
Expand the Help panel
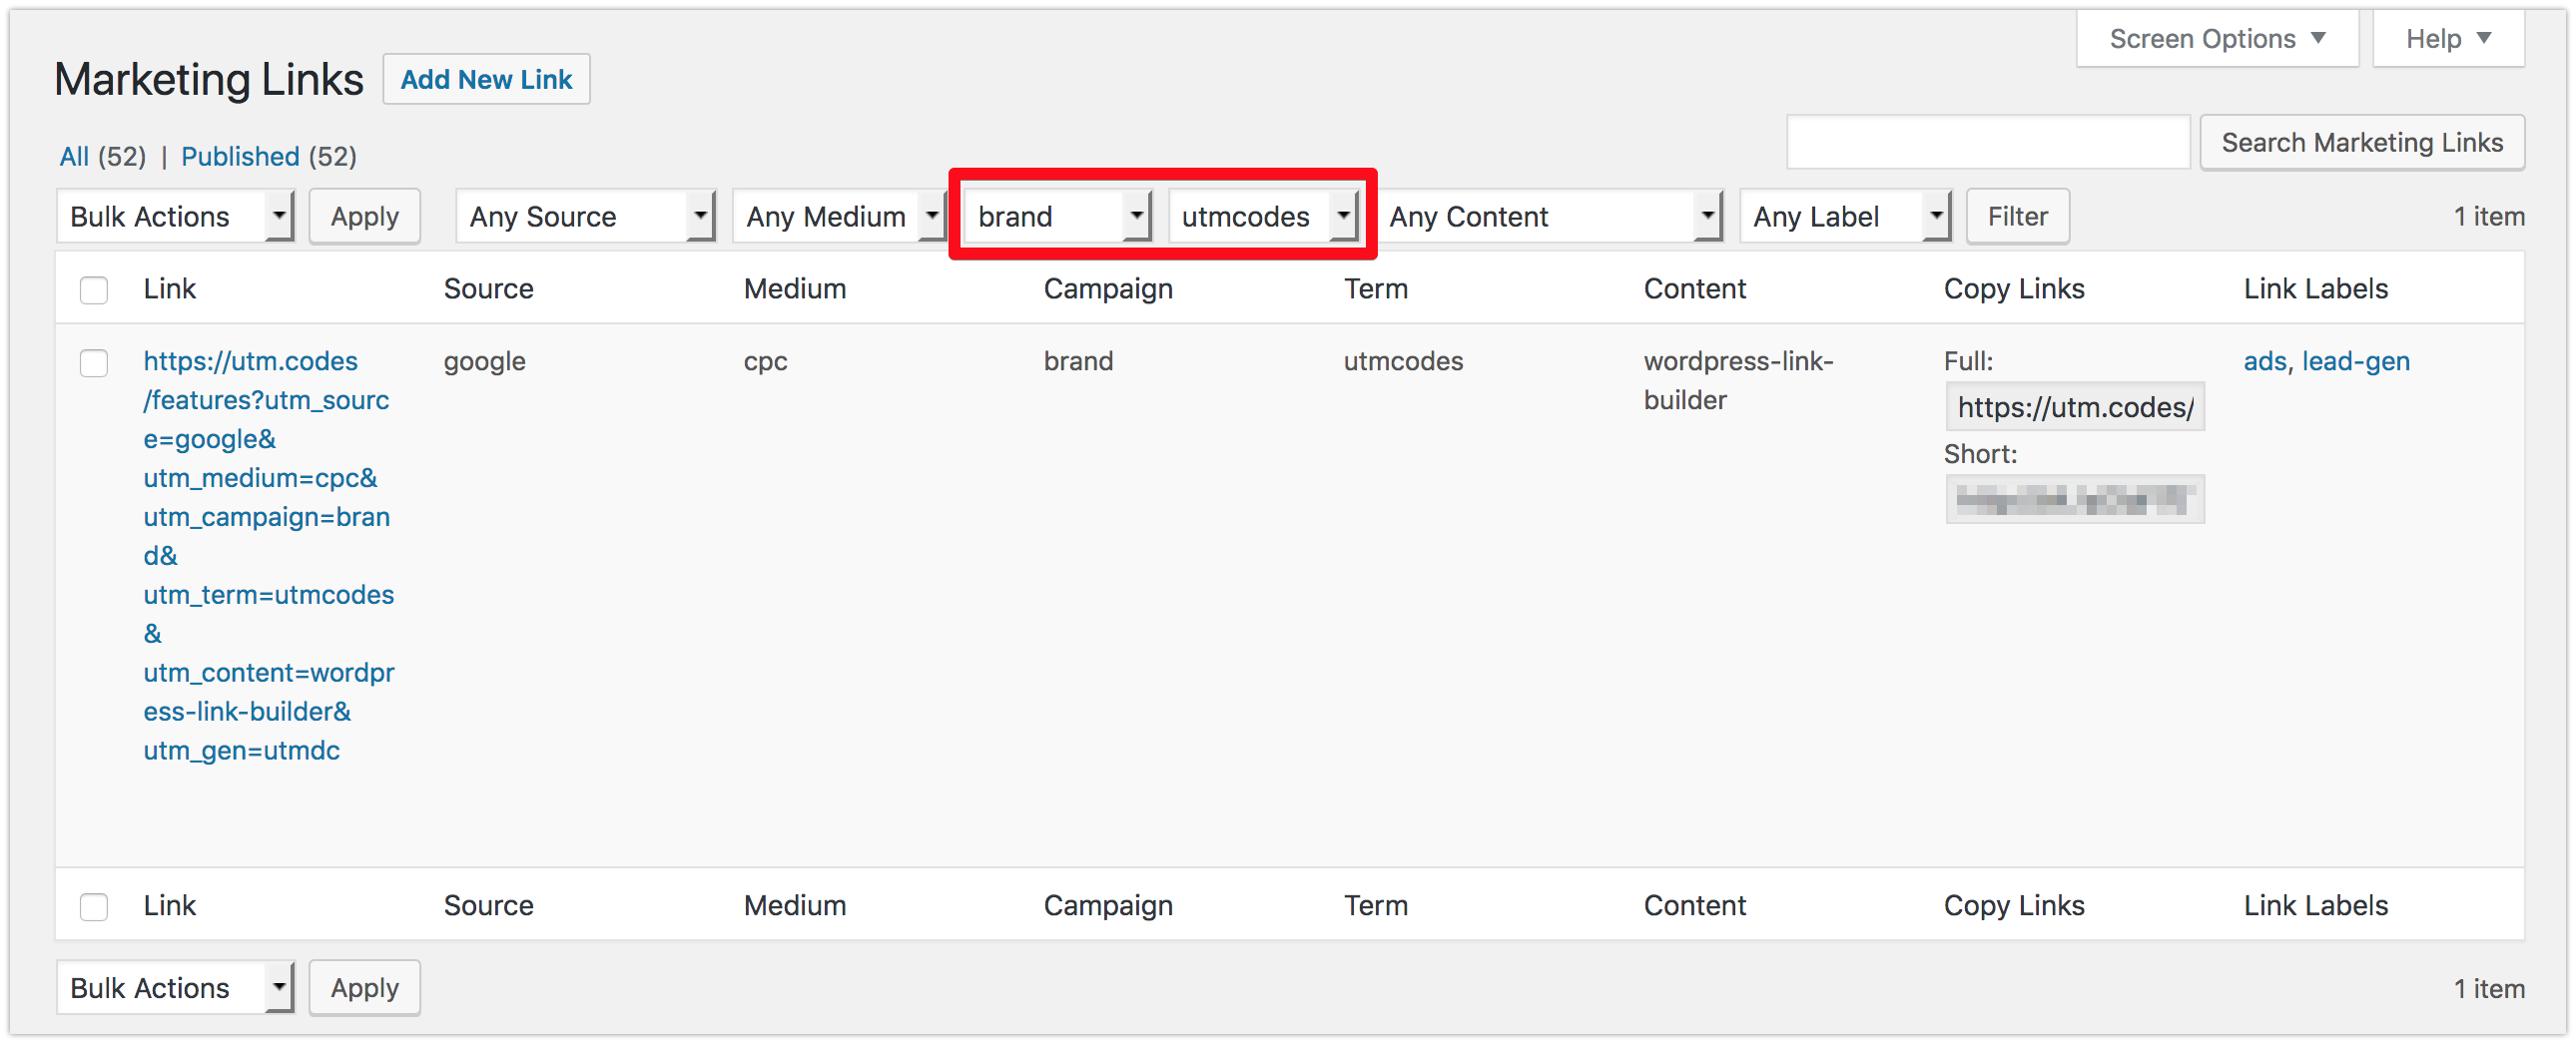pyautogui.click(x=2447, y=38)
